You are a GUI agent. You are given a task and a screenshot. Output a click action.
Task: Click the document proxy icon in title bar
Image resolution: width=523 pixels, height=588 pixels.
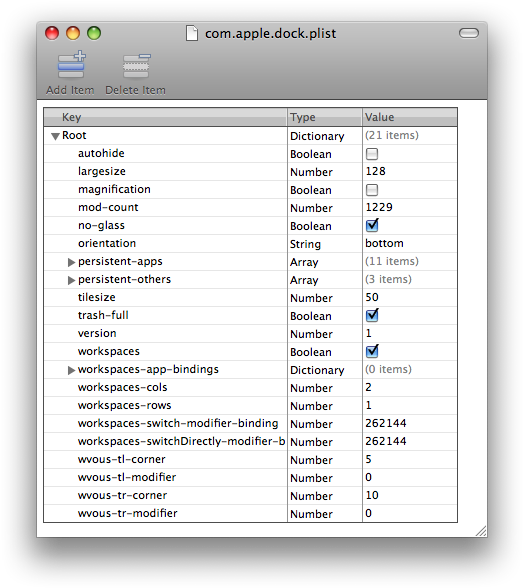tap(192, 33)
